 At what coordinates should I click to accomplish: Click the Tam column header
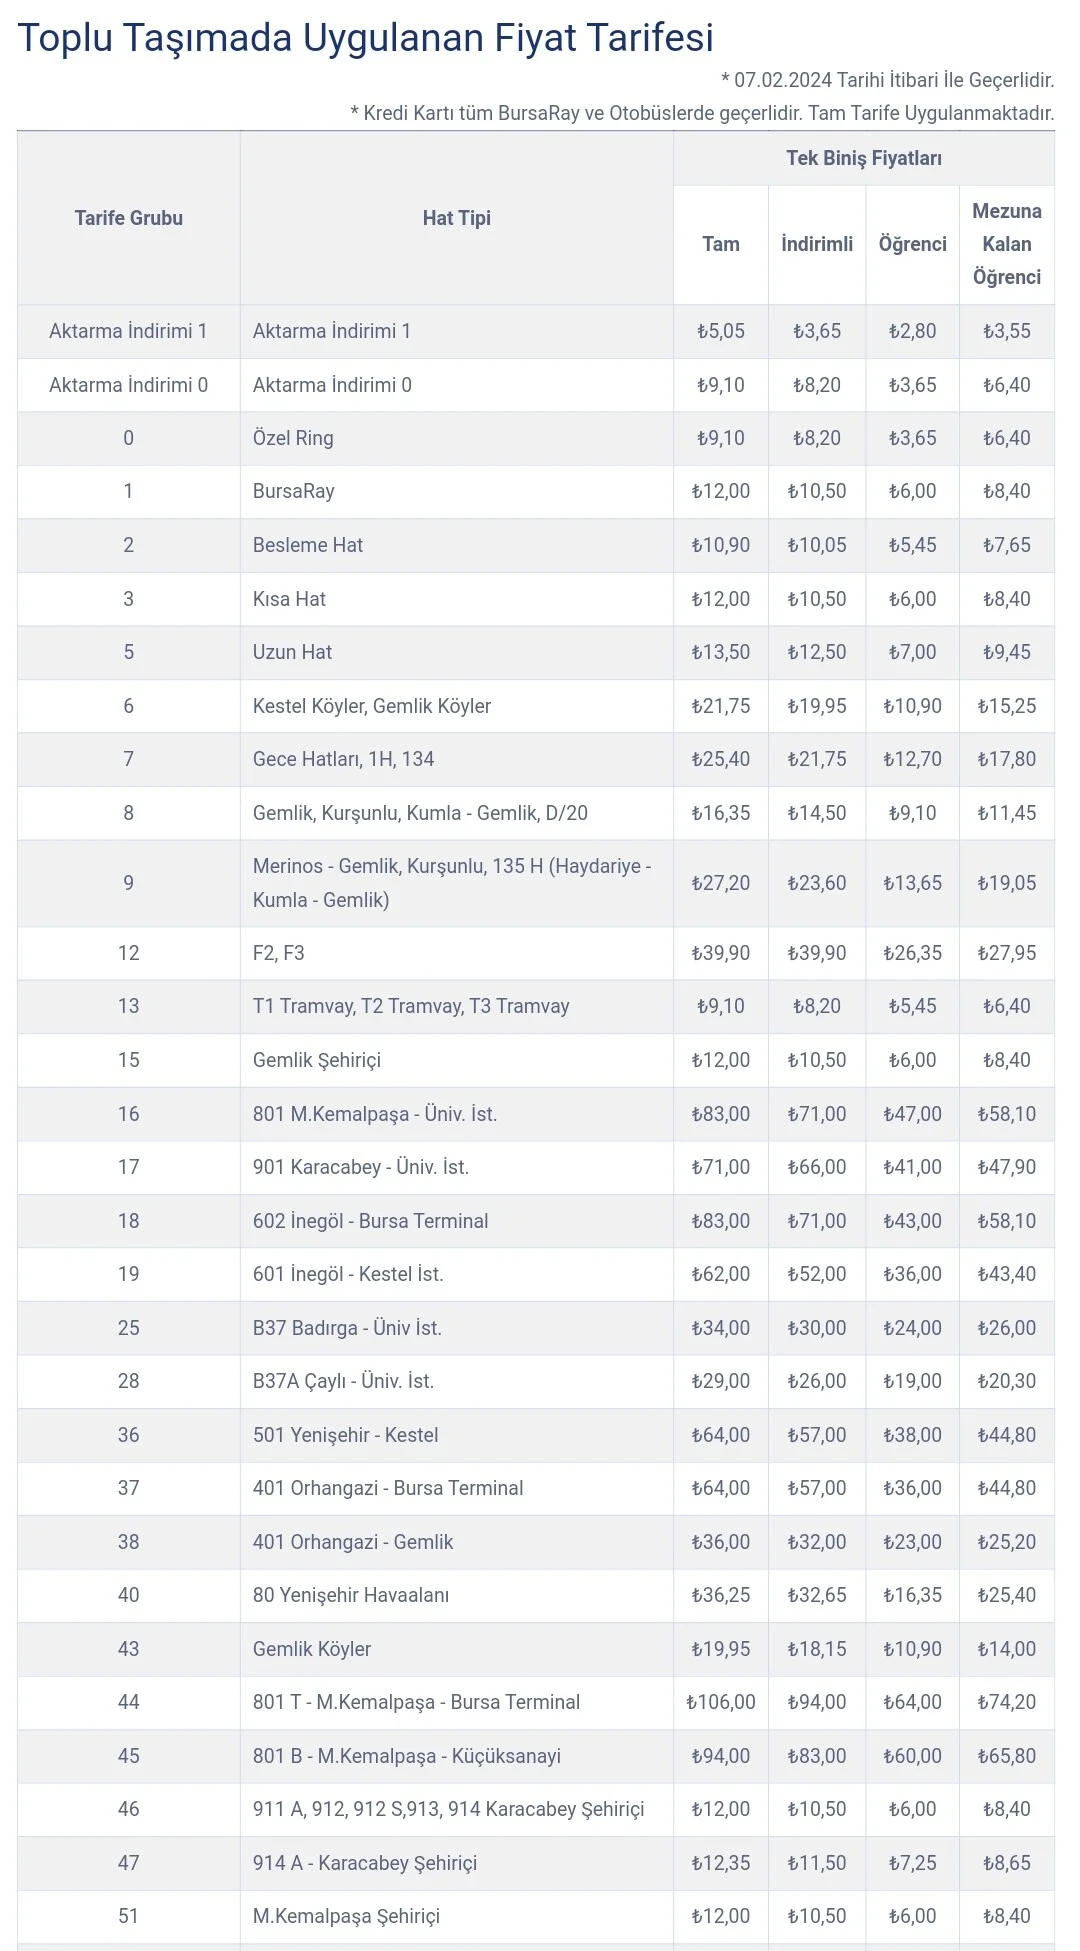pos(720,244)
